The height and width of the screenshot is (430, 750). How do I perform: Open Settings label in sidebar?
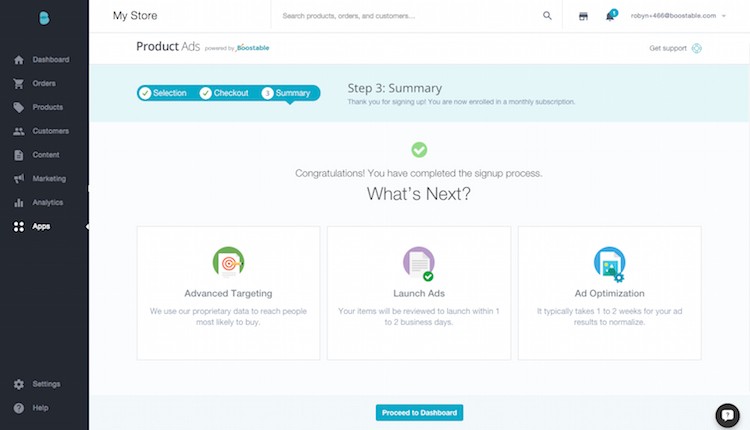[x=46, y=384]
